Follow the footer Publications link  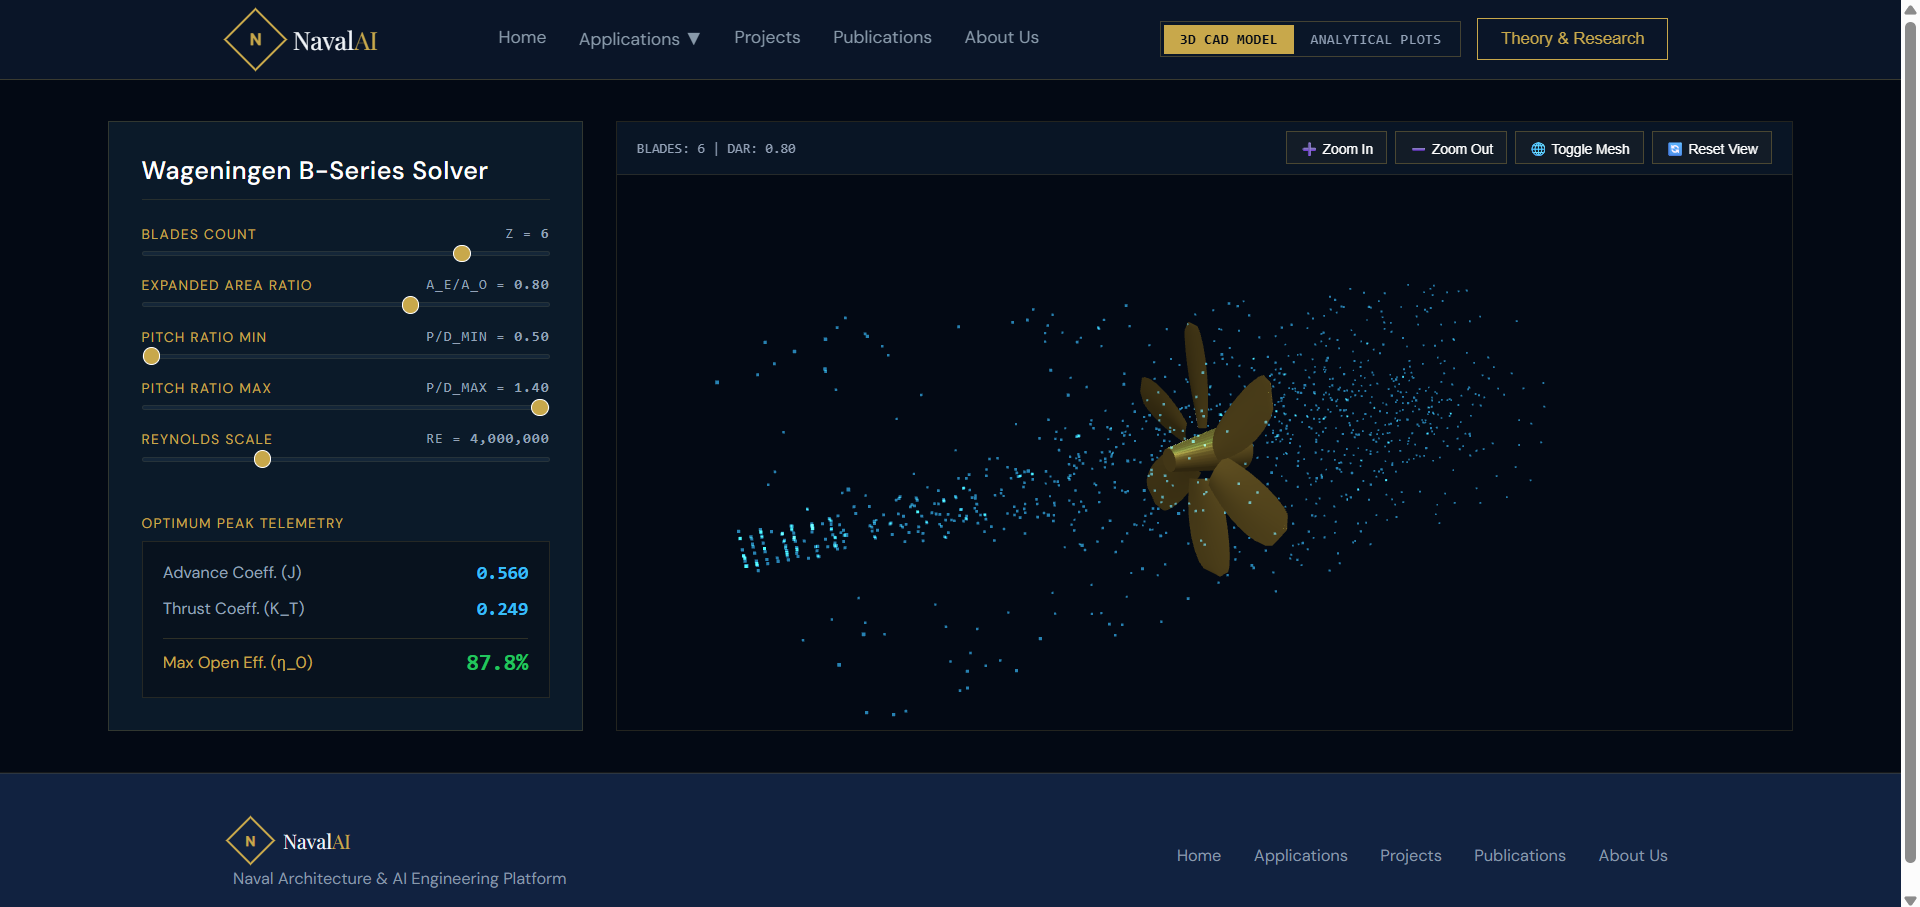point(1519,855)
